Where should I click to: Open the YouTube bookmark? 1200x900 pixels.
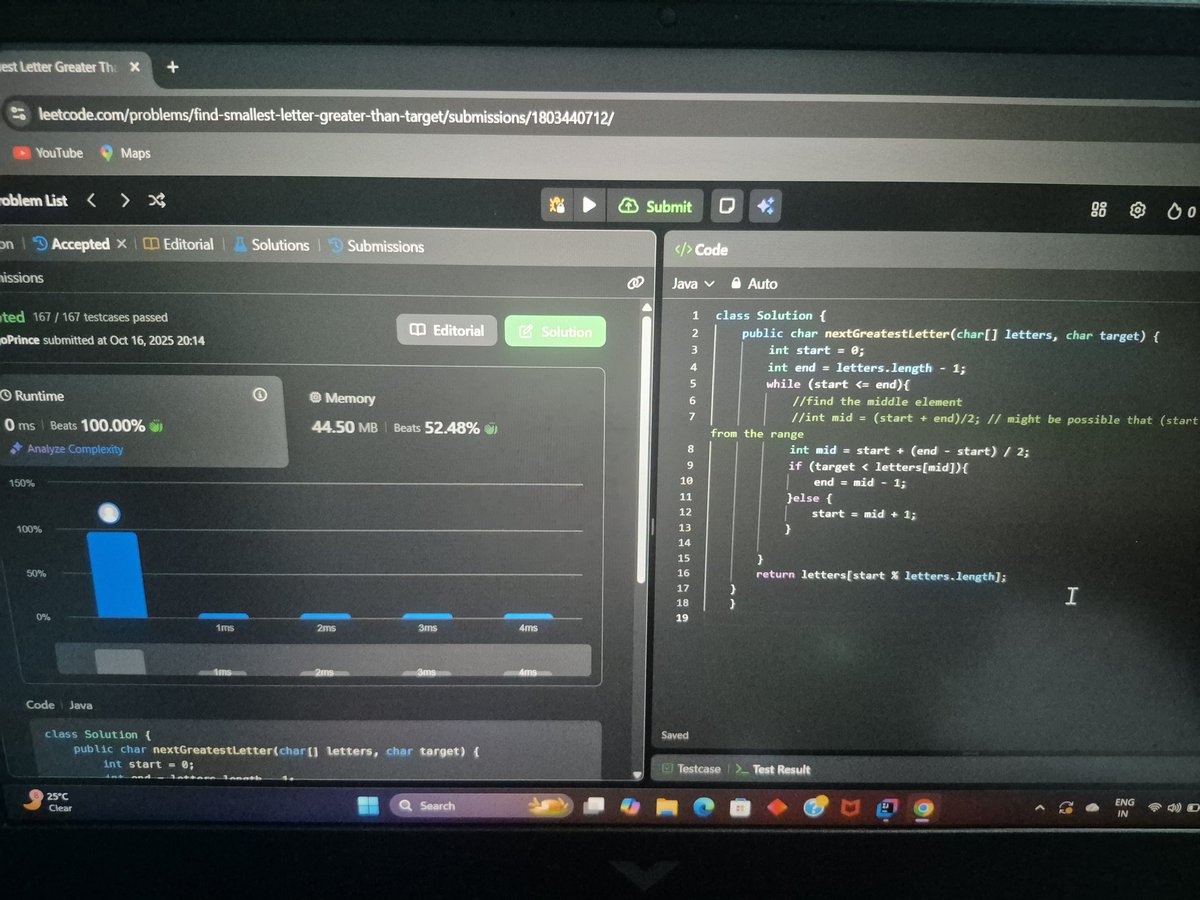[48, 153]
